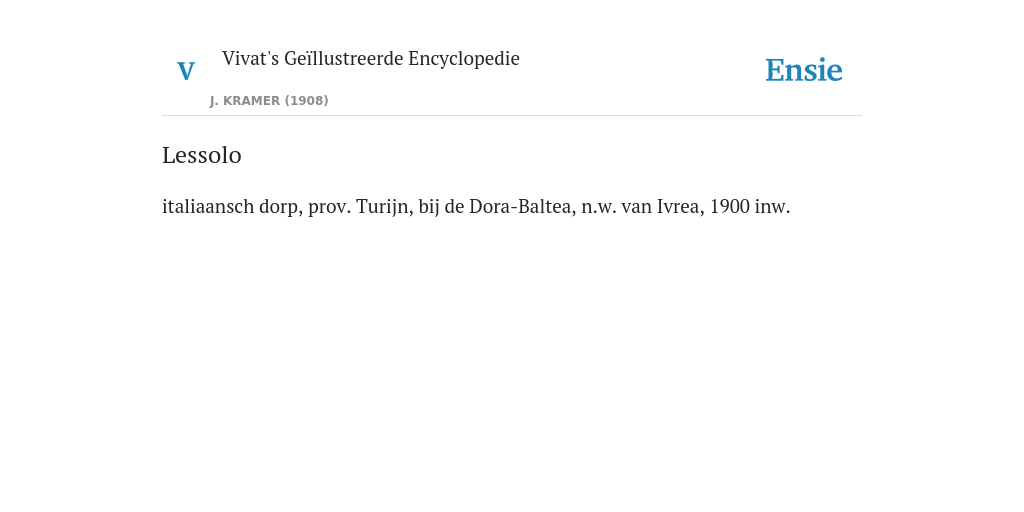The width and height of the screenshot is (1024, 512).
Task: Click the word van before Ivrea
Action: [637, 206]
